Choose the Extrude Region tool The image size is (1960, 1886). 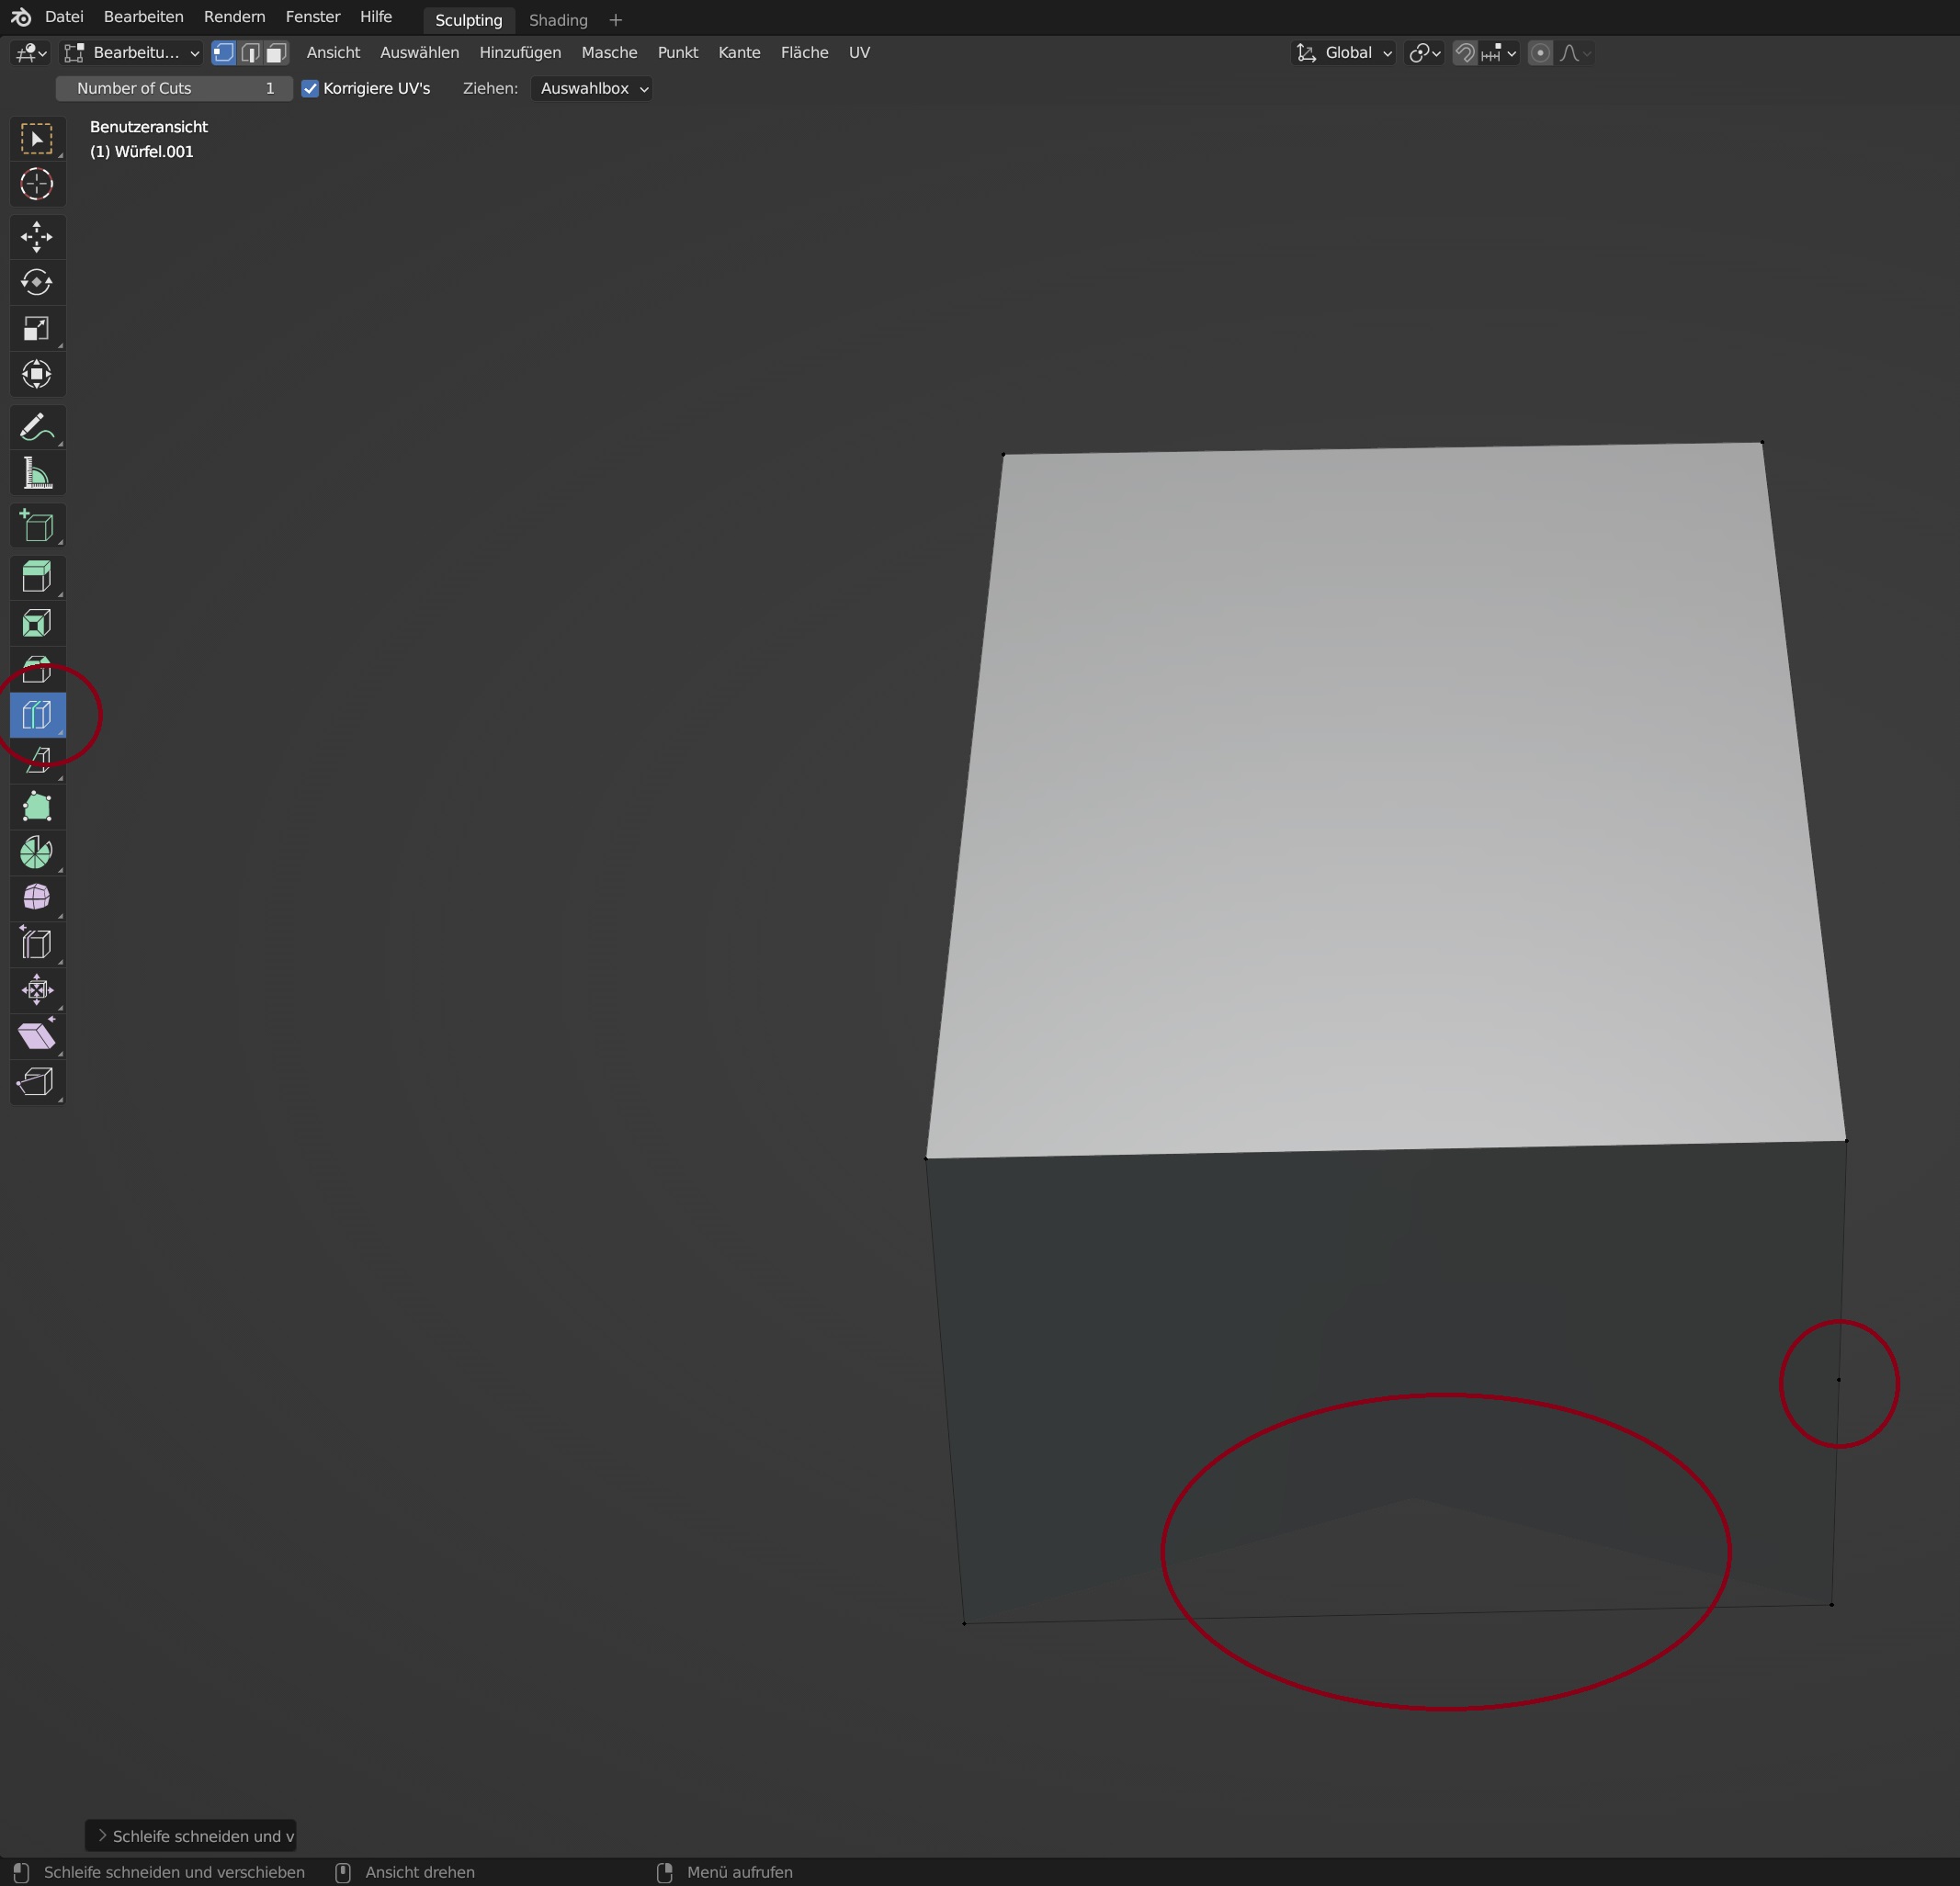point(37,577)
